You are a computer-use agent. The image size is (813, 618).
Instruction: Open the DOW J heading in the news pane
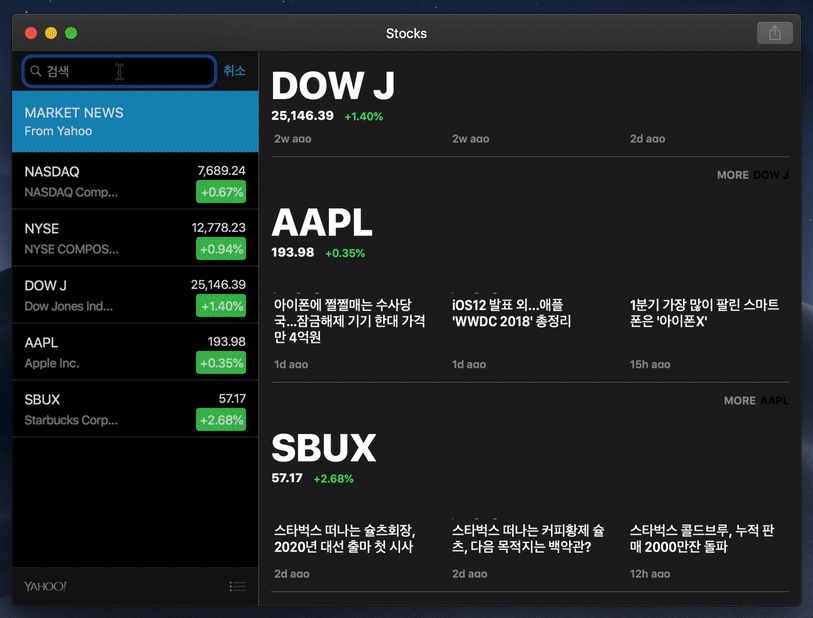(333, 86)
